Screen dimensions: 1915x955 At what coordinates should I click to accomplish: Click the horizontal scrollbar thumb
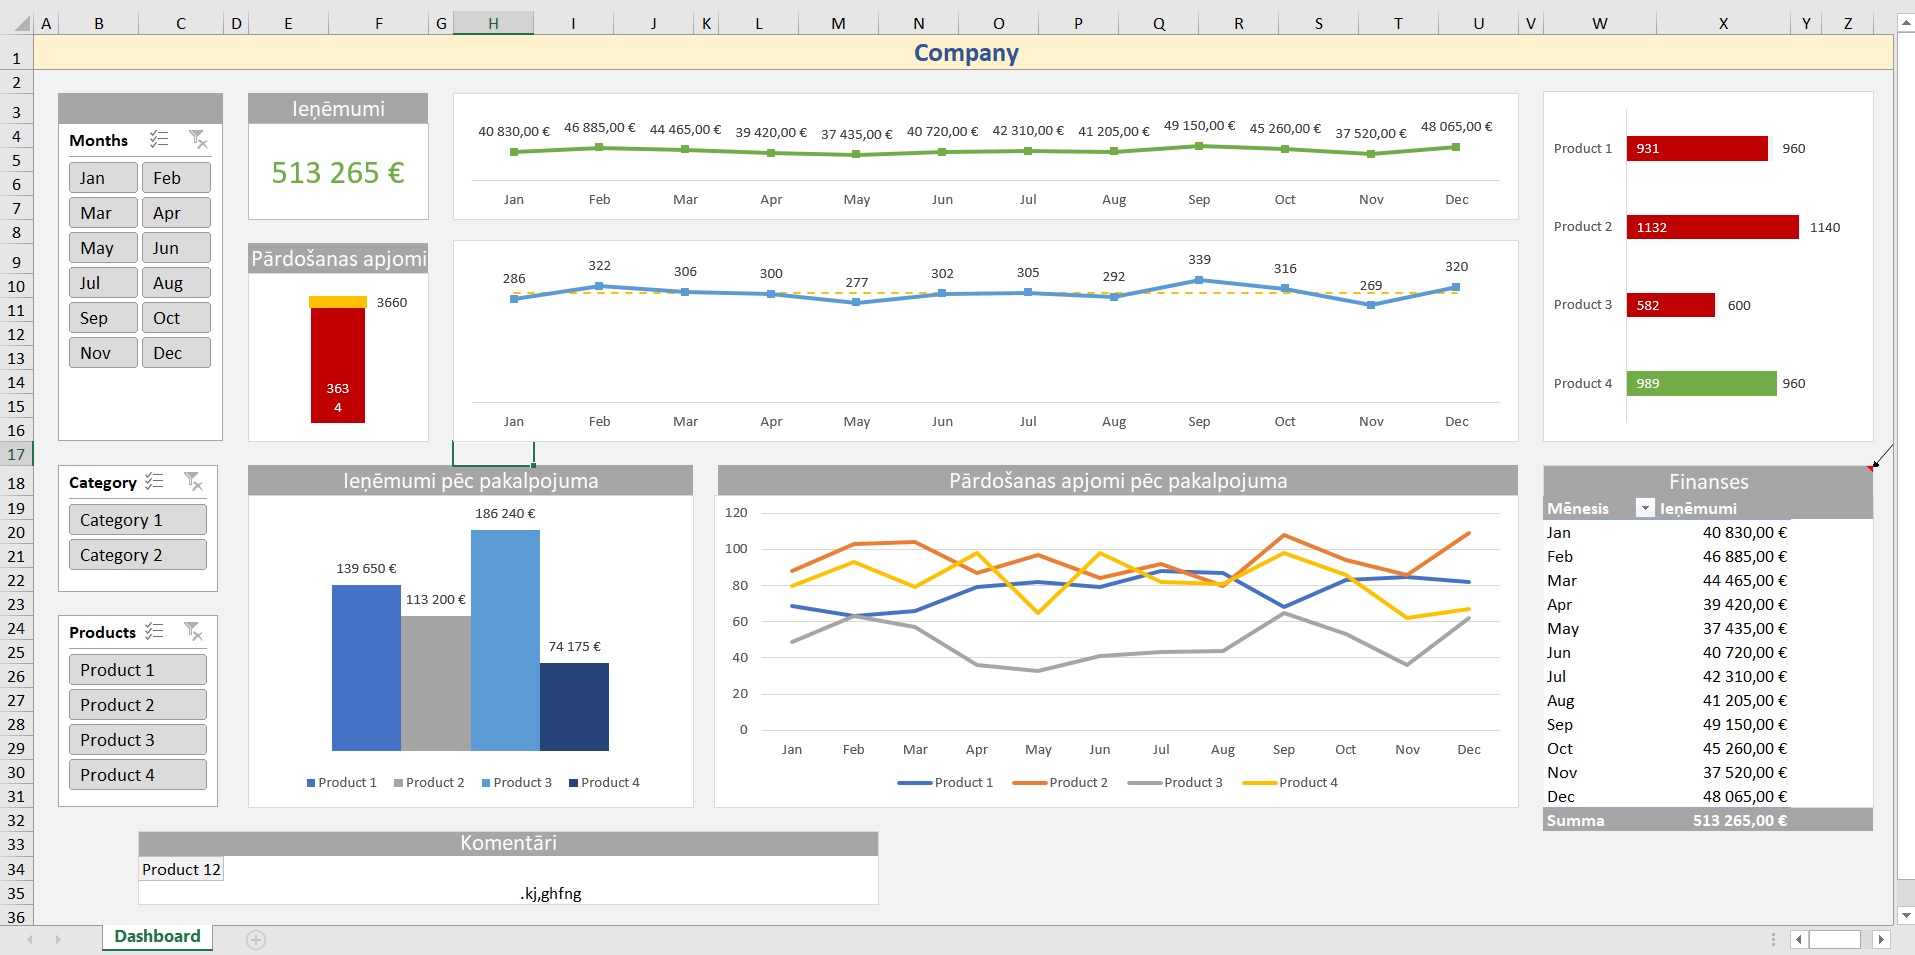coord(1834,939)
